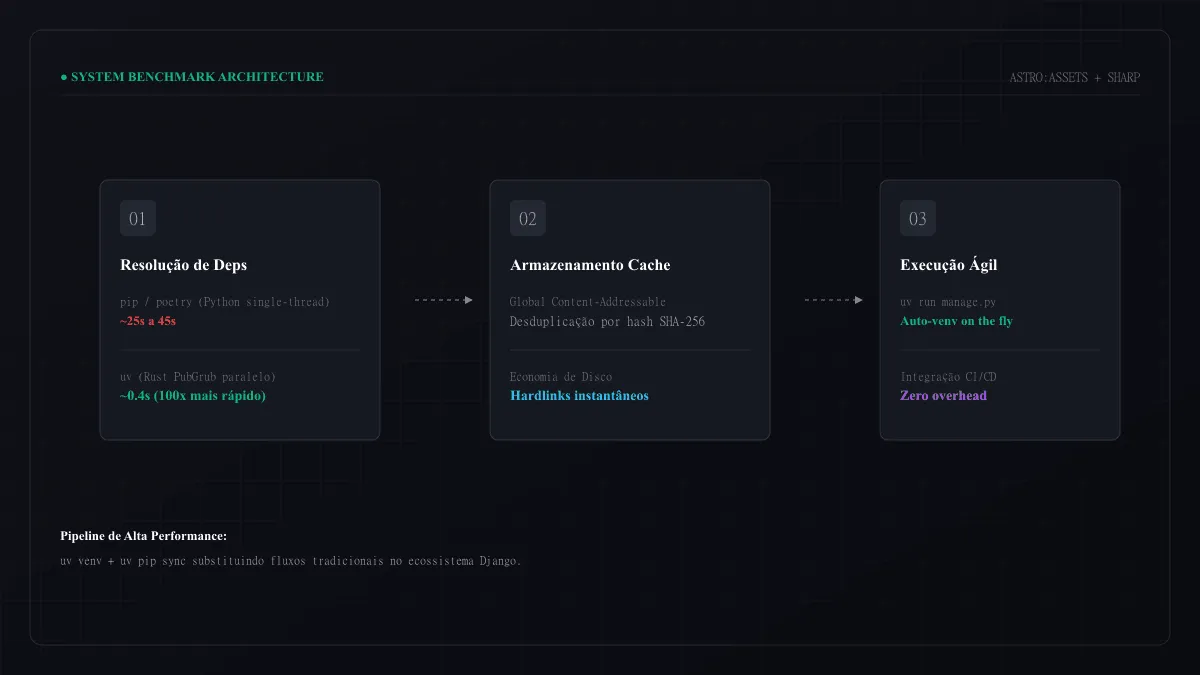Click the dashed arrow between cards 02 and 03

pyautogui.click(x=834, y=299)
